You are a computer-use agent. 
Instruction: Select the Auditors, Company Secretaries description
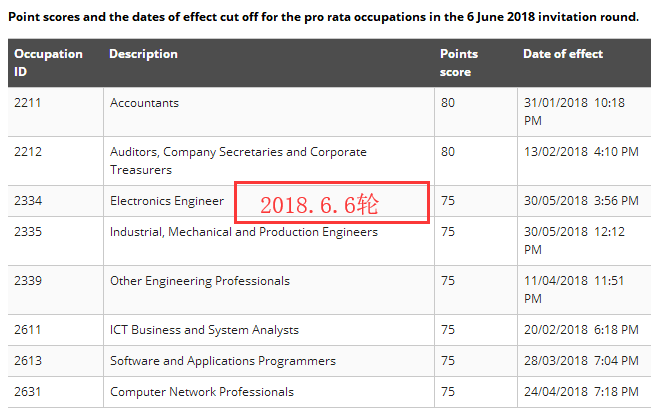(x=238, y=161)
